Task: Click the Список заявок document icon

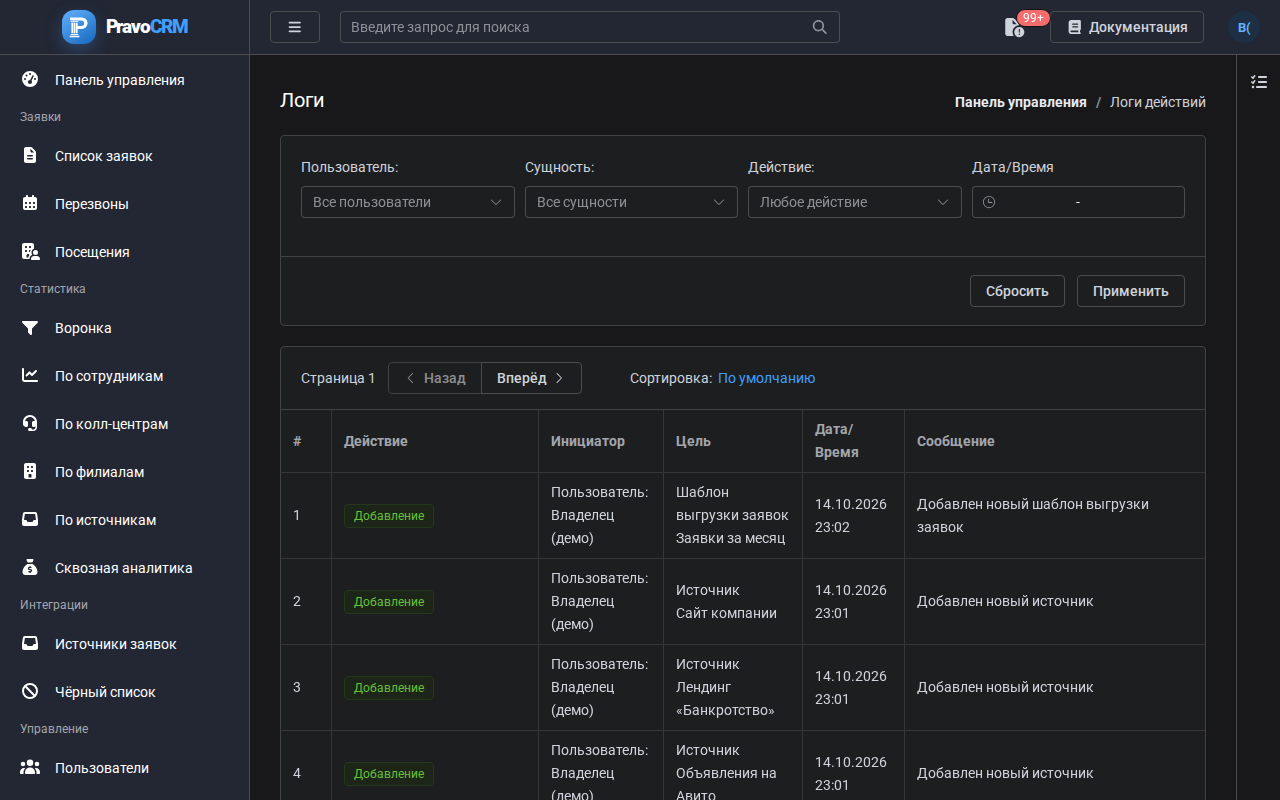Action: coord(30,156)
